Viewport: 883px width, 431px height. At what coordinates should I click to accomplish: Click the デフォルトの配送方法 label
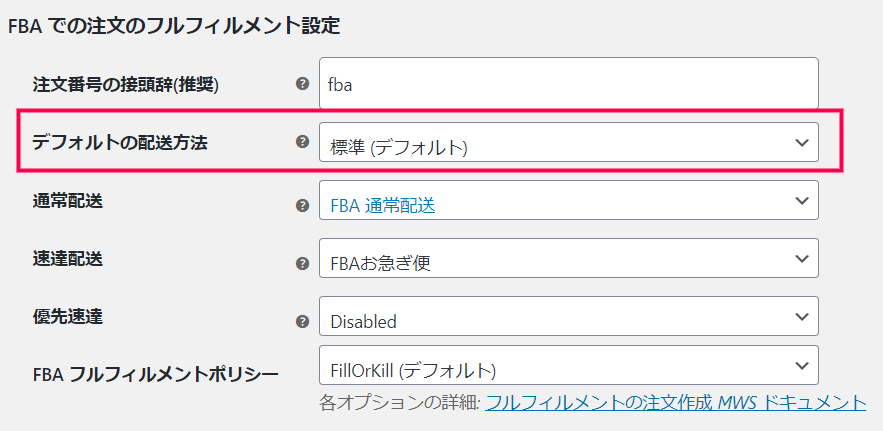coord(120,143)
